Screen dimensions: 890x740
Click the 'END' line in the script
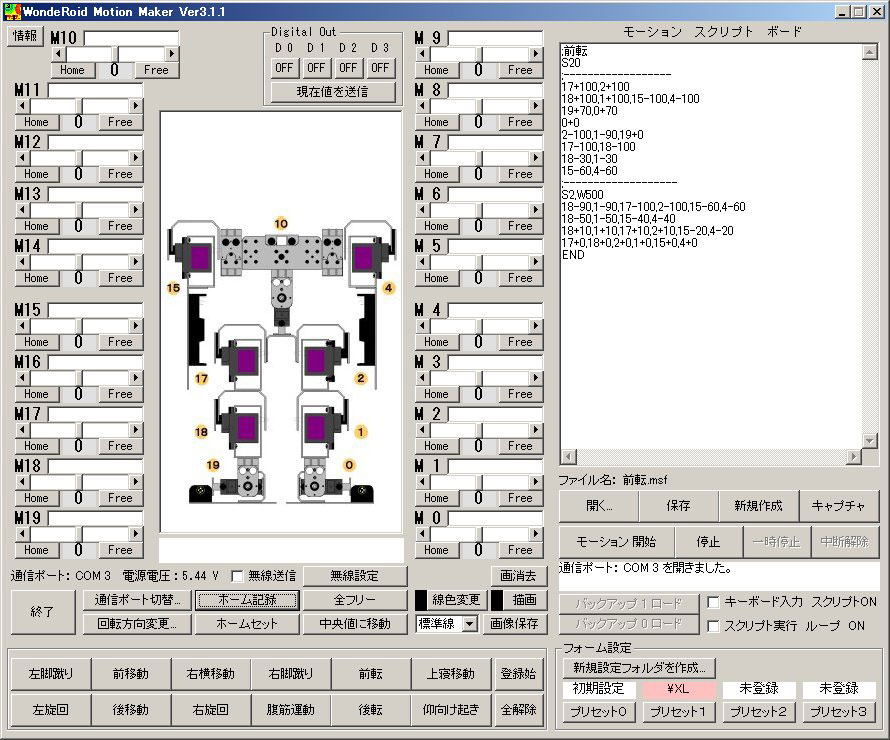573,255
